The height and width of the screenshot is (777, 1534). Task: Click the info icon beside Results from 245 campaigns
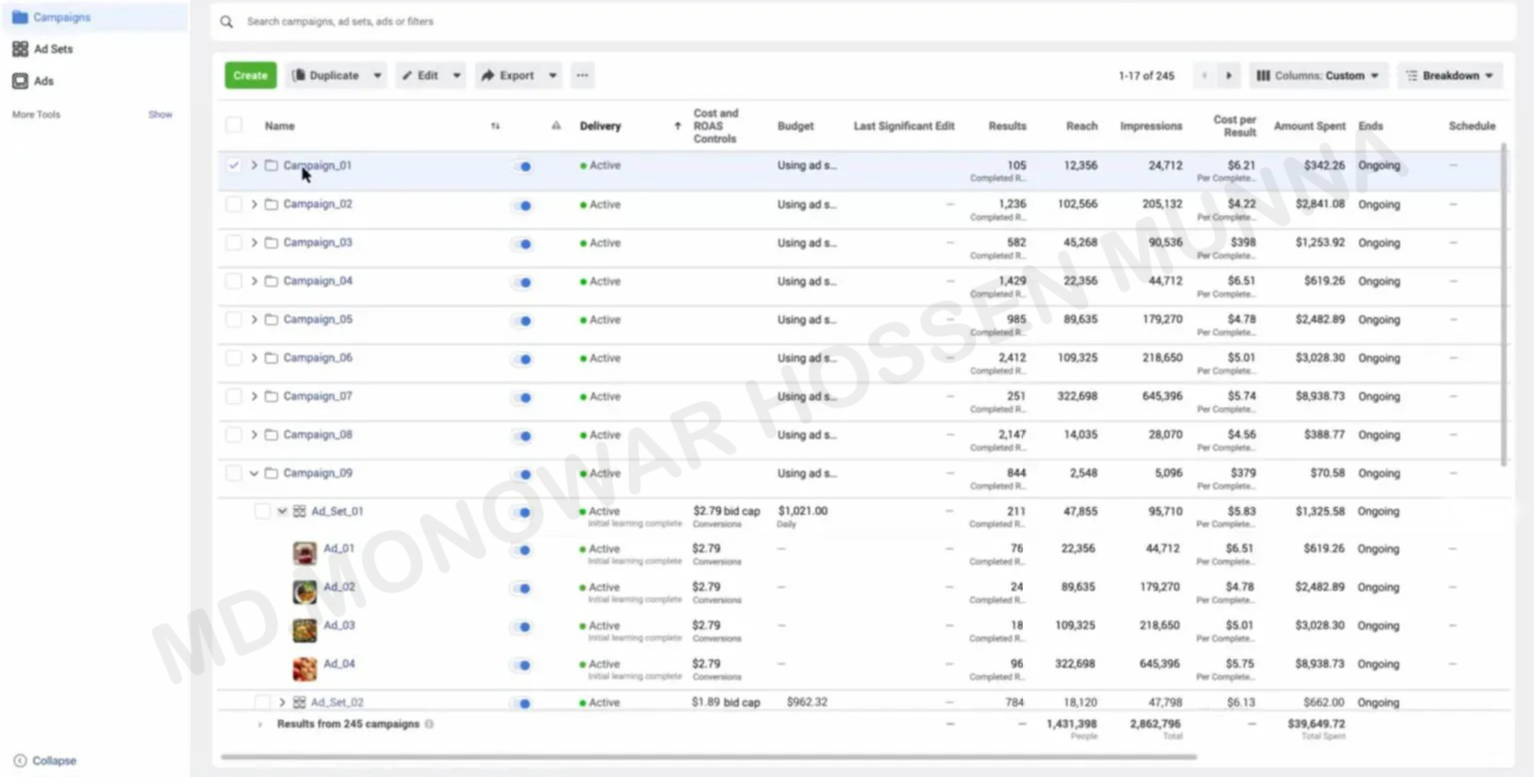click(429, 724)
